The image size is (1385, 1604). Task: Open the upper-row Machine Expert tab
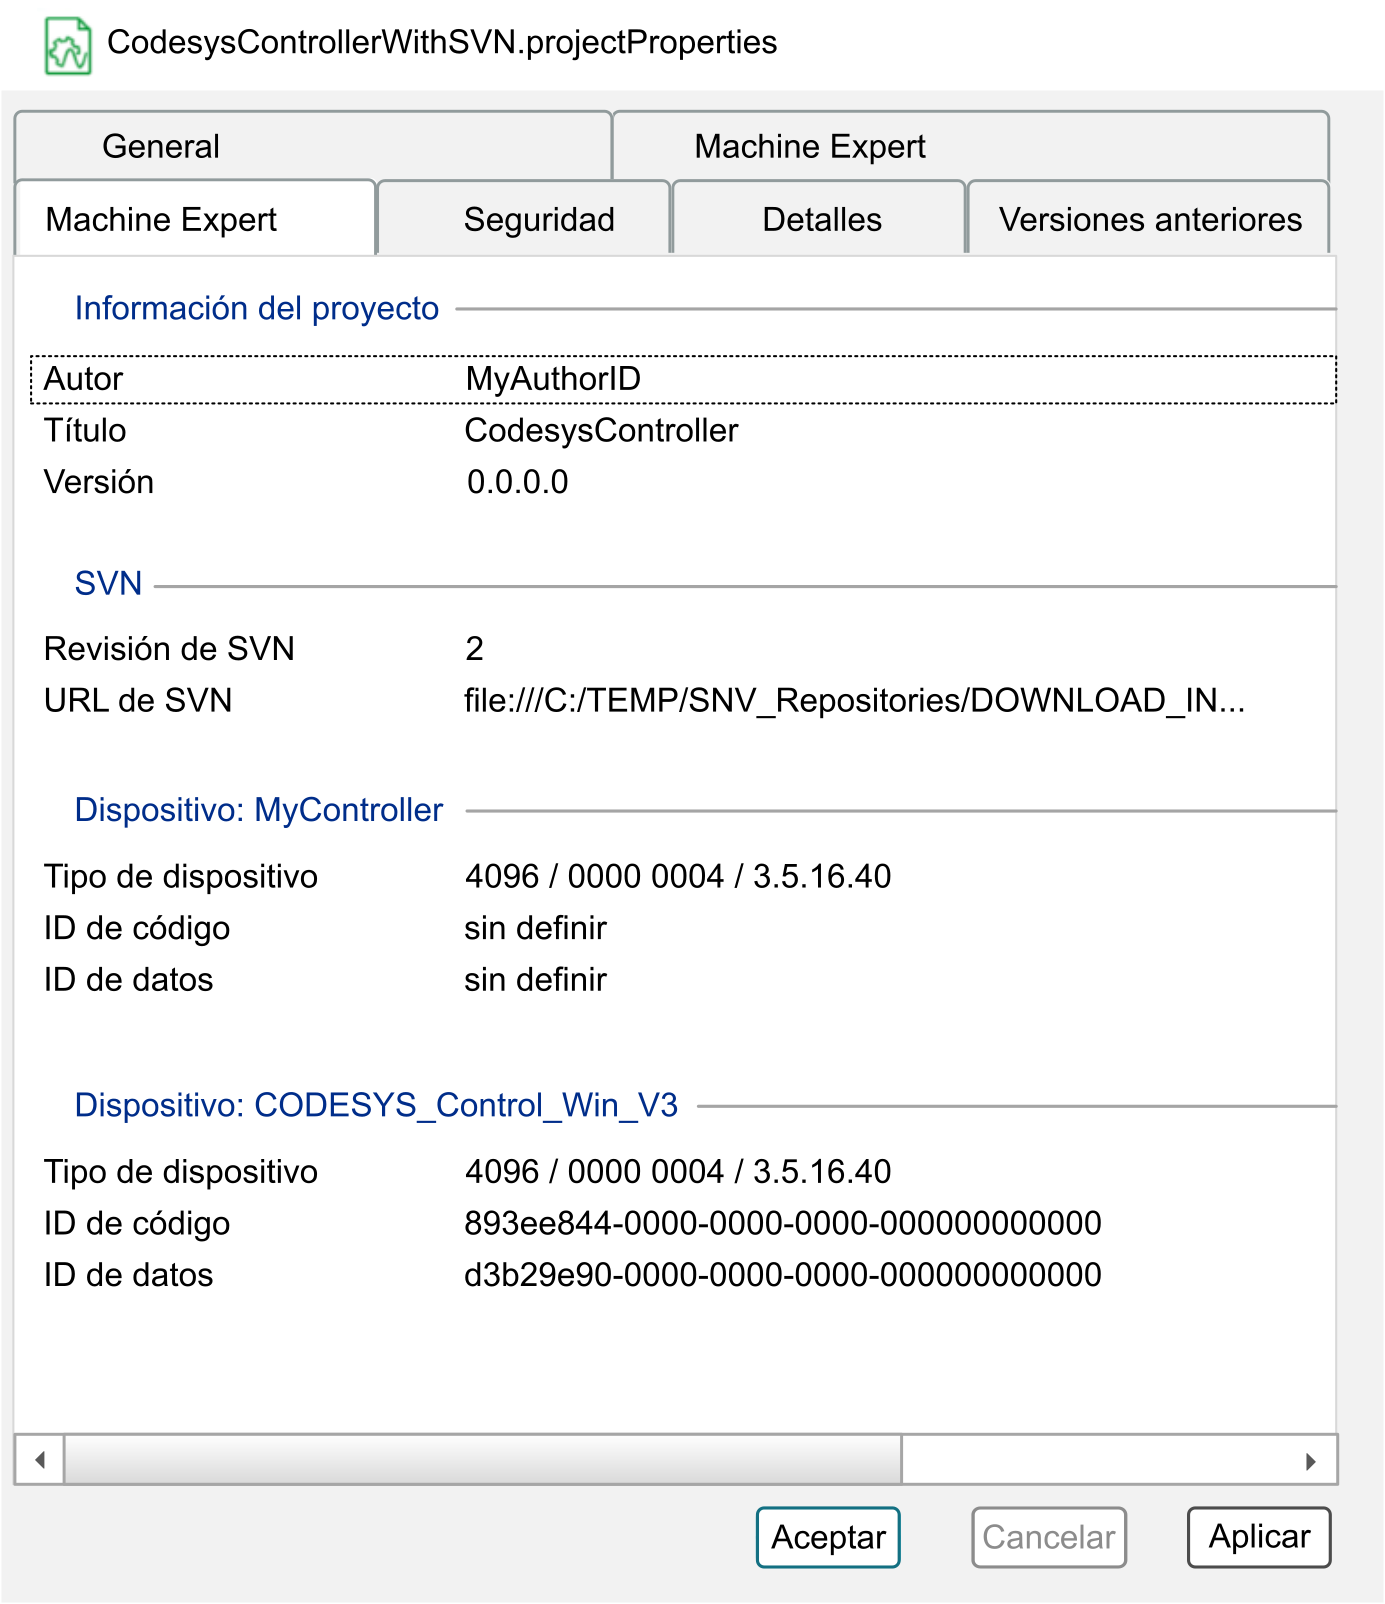[x=970, y=146]
